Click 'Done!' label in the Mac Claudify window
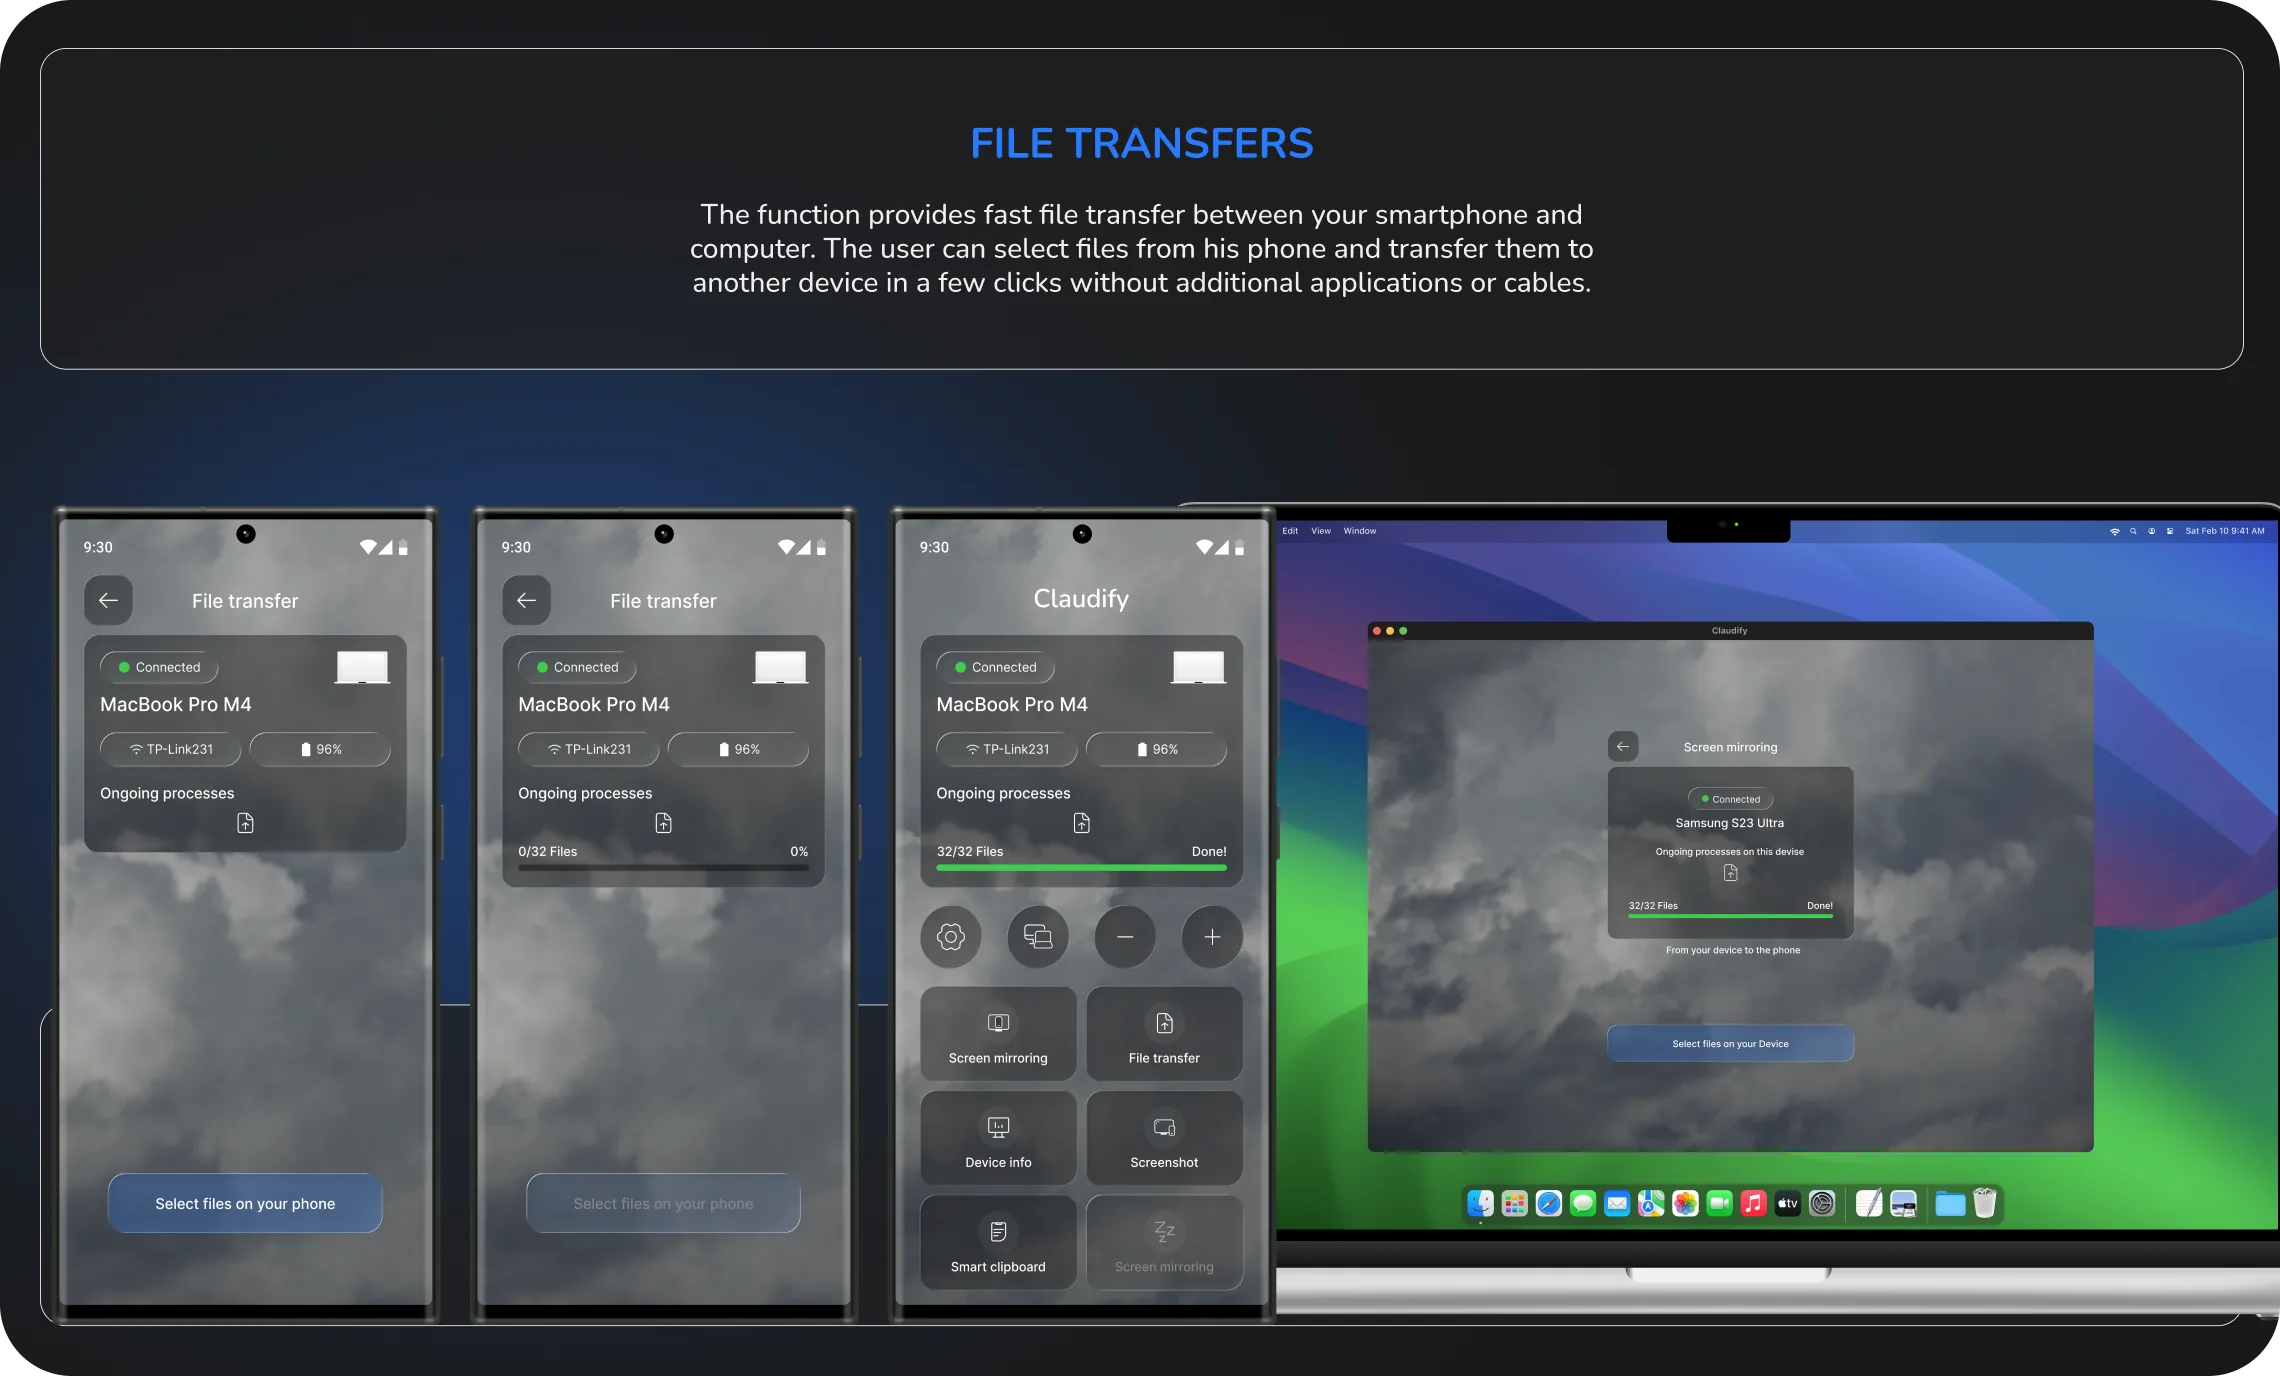This screenshot has width=2280, height=1376. click(x=1819, y=905)
